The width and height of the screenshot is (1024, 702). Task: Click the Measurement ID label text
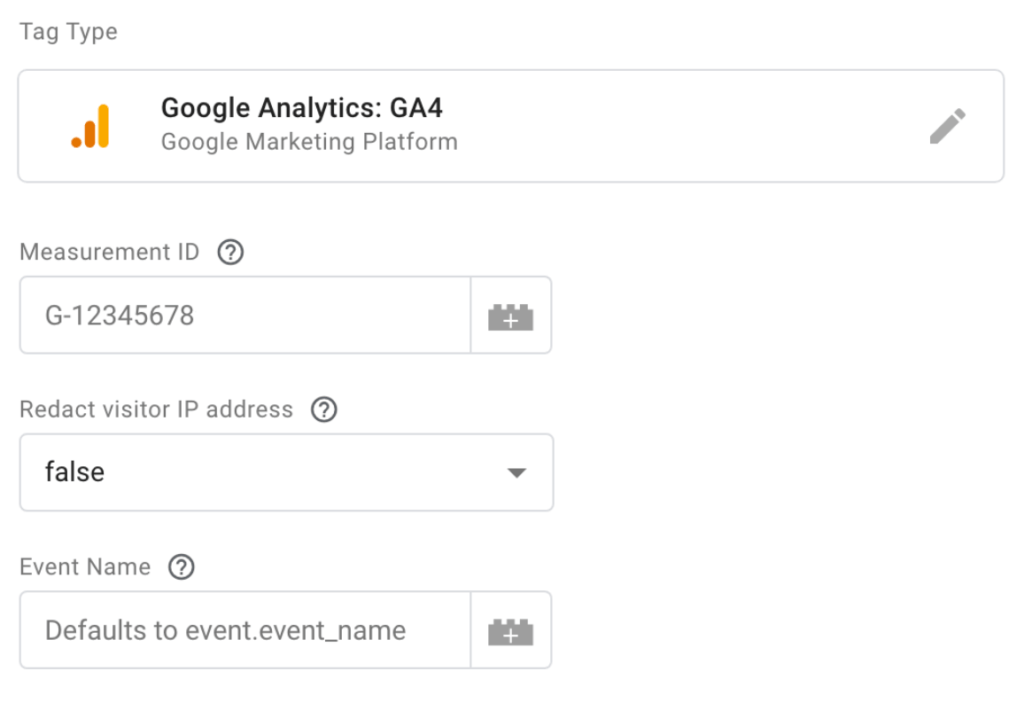click(110, 252)
